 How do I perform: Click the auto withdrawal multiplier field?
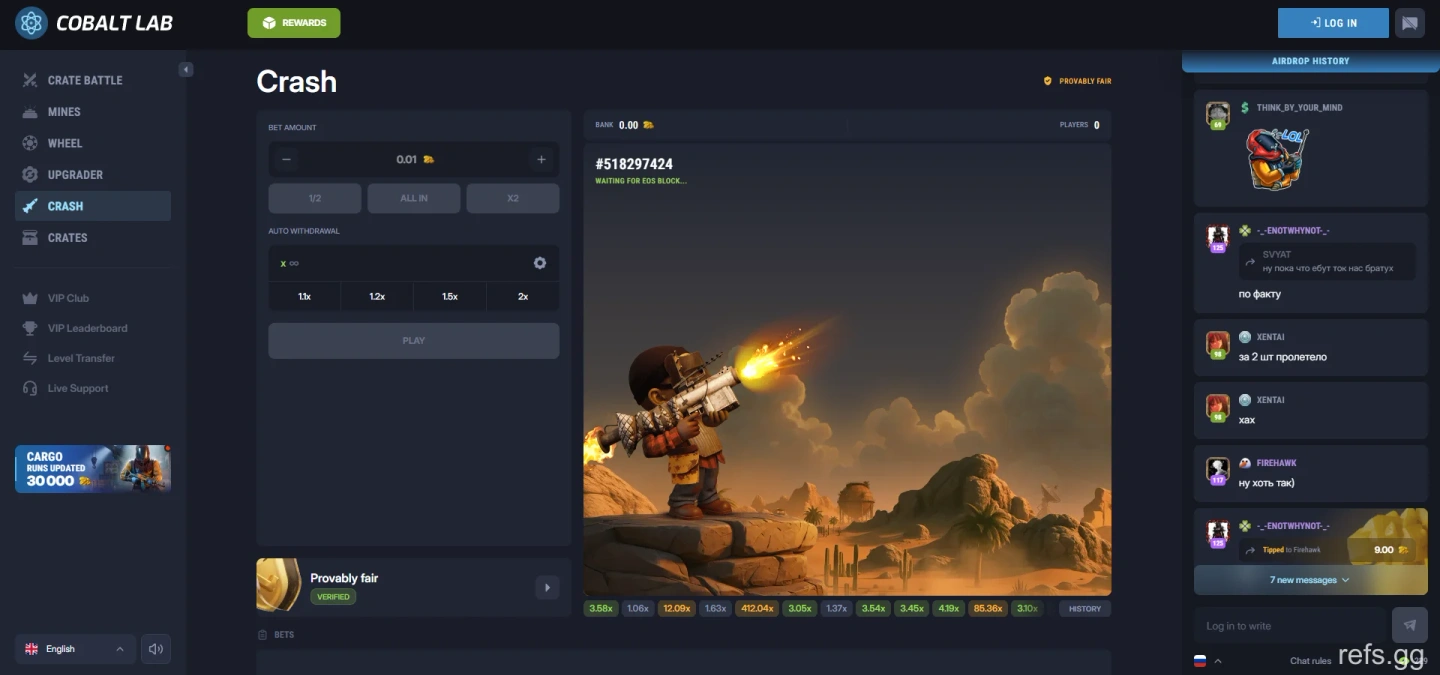point(400,263)
